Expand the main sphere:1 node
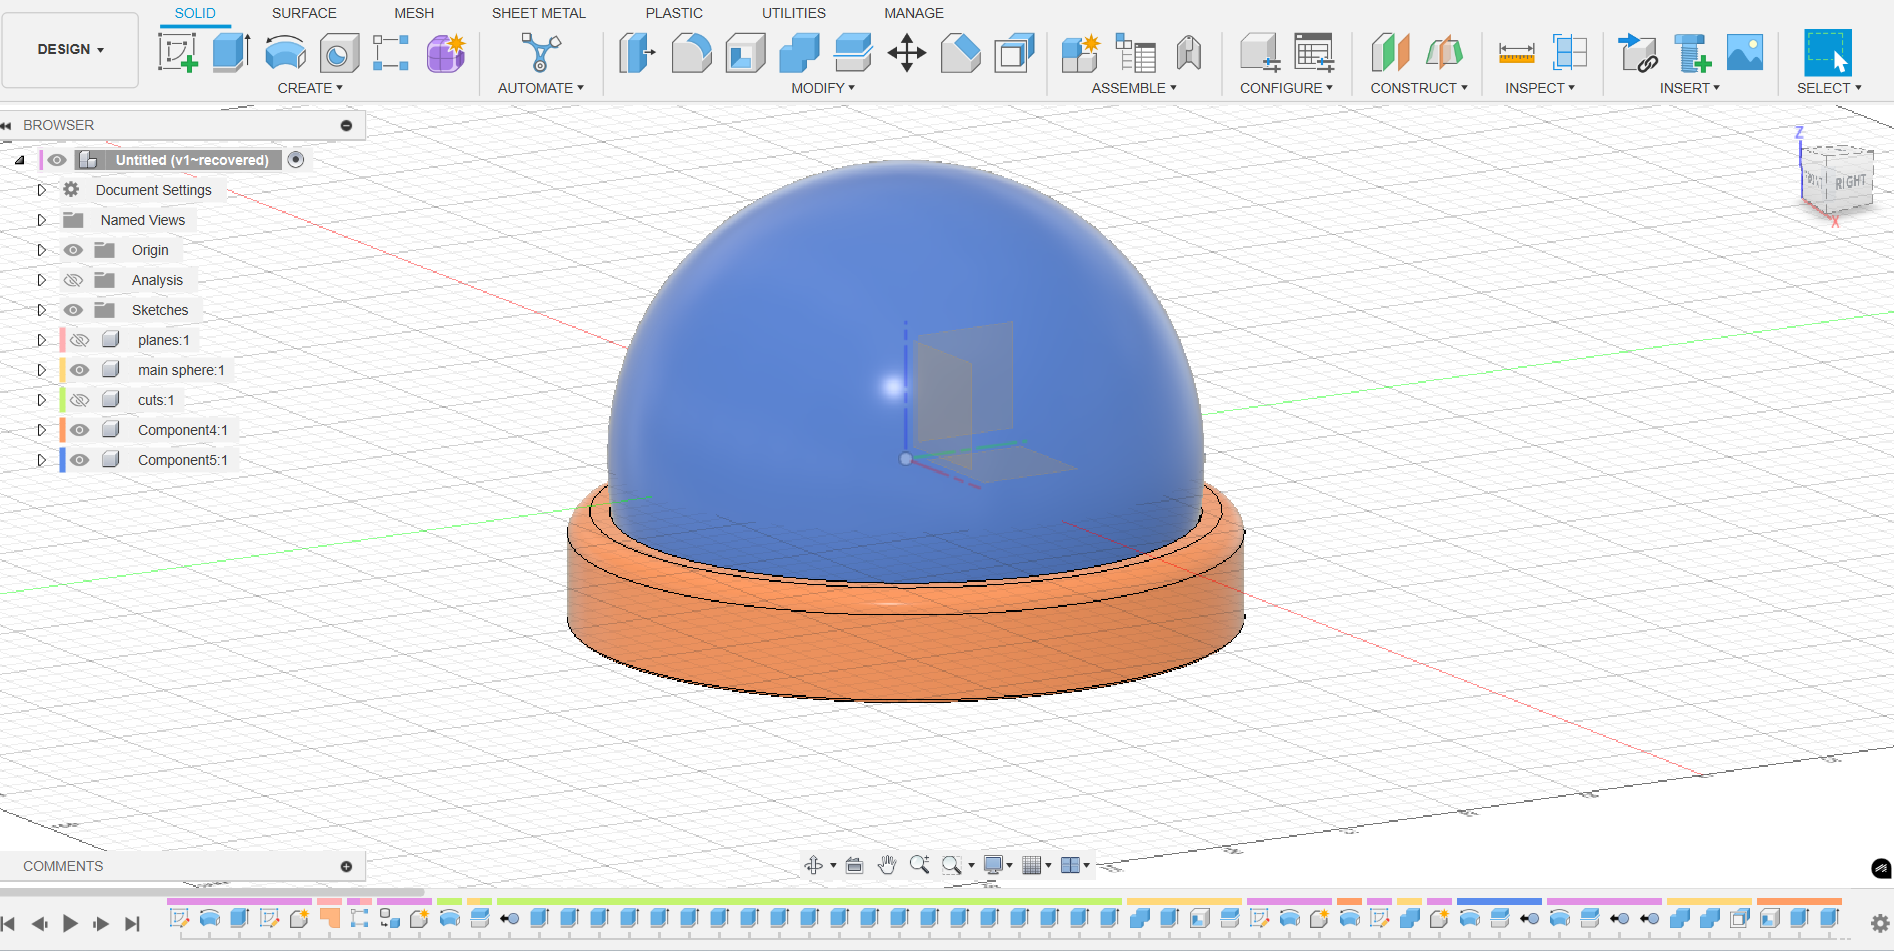The image size is (1894, 951). [x=41, y=370]
